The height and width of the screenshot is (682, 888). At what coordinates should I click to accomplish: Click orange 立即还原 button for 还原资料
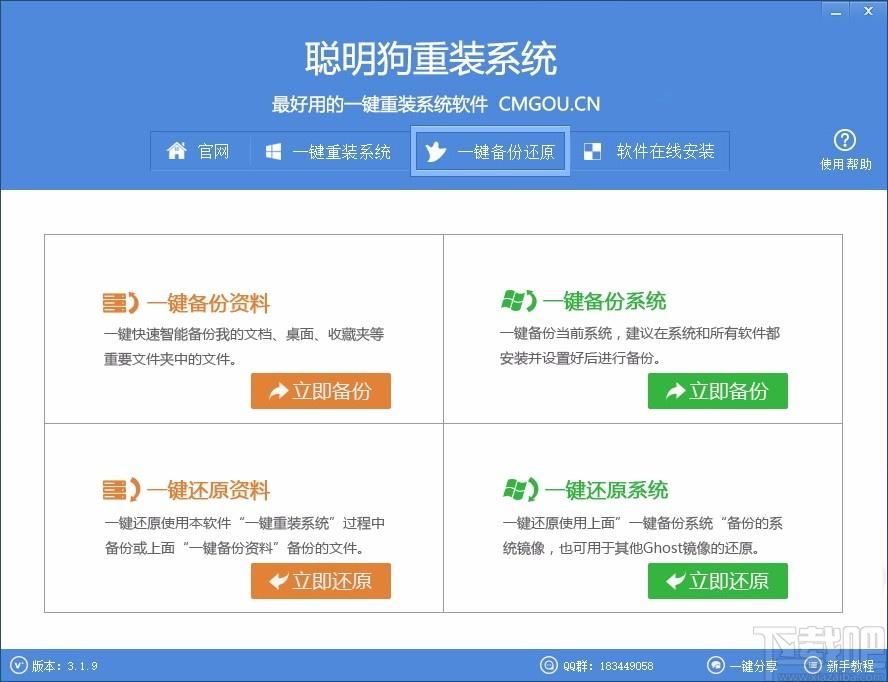(321, 581)
